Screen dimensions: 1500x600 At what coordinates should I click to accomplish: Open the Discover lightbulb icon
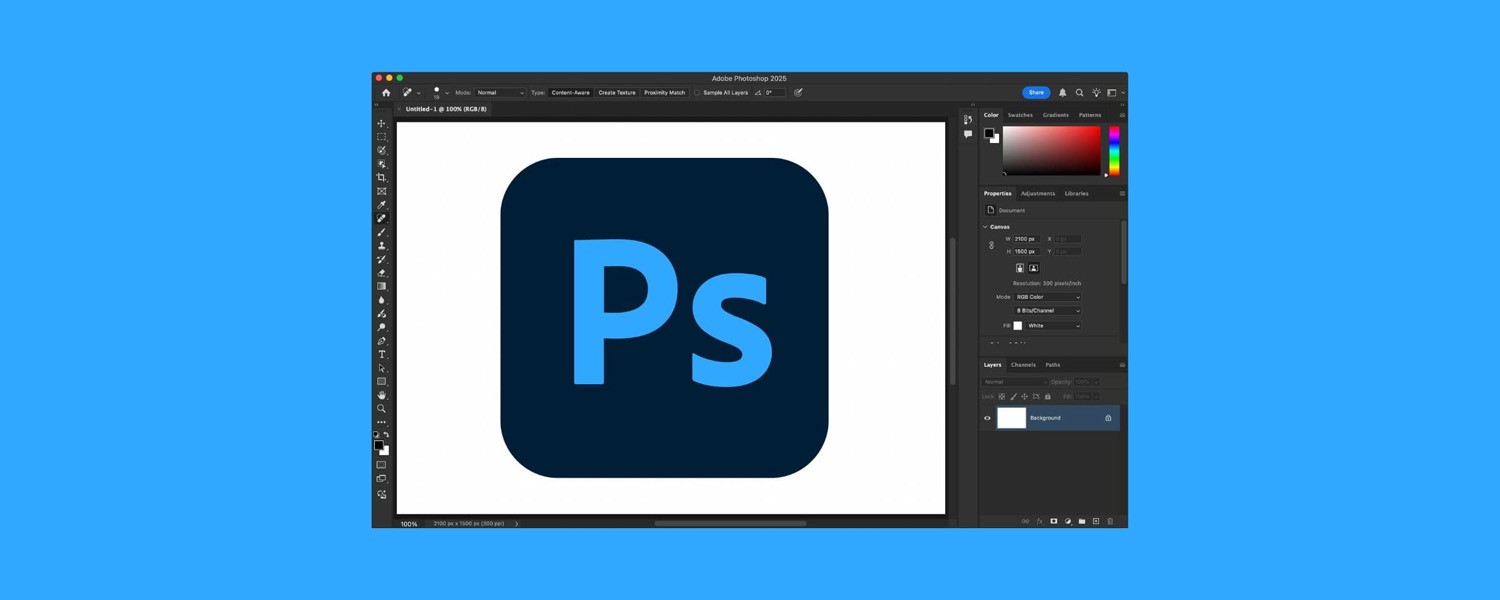pos(1096,93)
